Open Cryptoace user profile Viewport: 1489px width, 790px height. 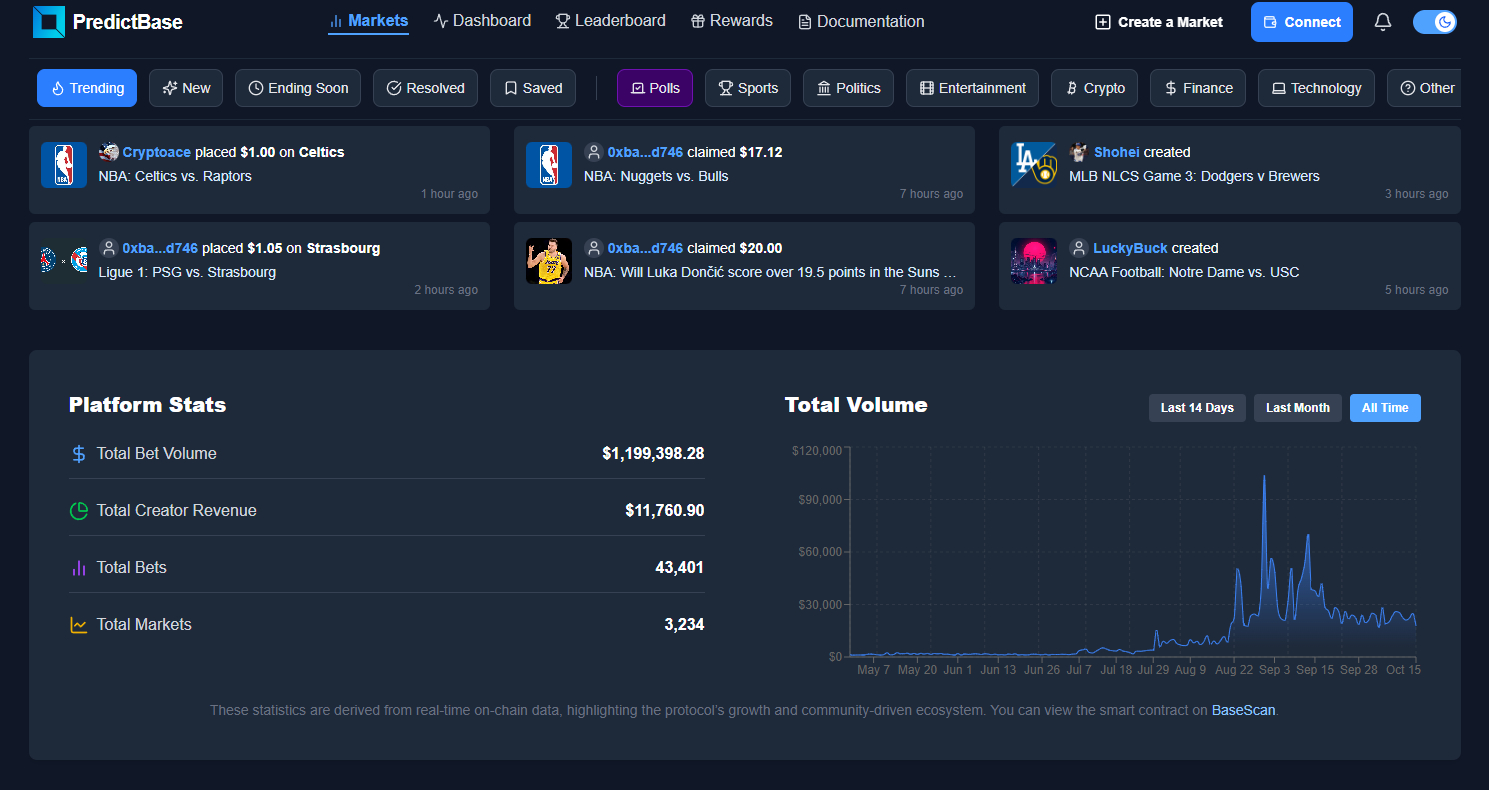156,152
